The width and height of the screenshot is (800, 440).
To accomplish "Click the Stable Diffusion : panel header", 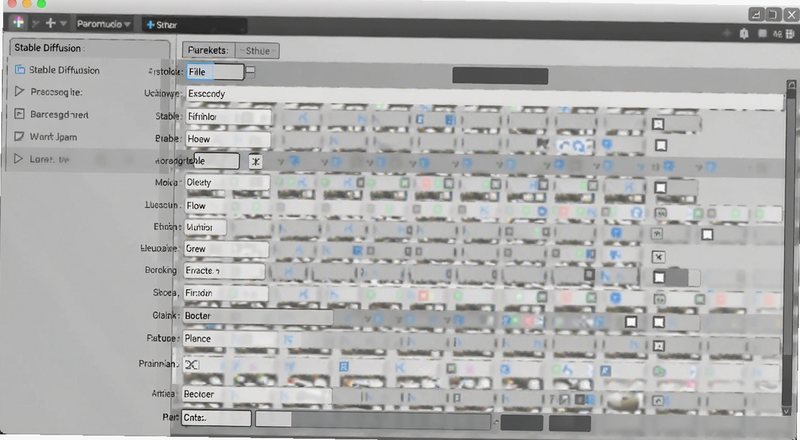I will coord(90,48).
